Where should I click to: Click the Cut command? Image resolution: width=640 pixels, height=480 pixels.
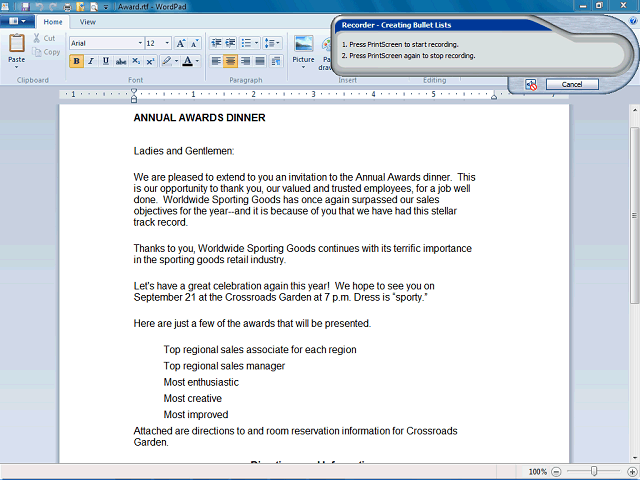point(44,38)
